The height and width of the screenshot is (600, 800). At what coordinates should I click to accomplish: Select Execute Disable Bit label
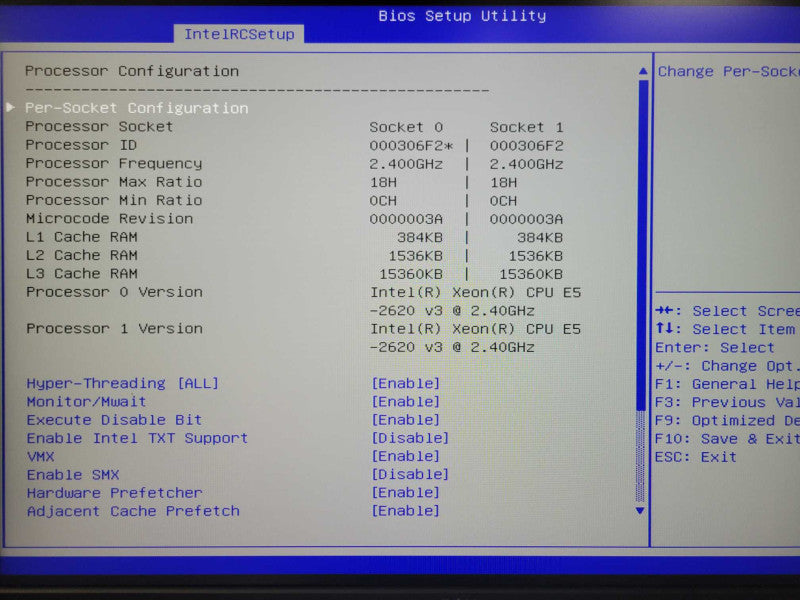(114, 420)
